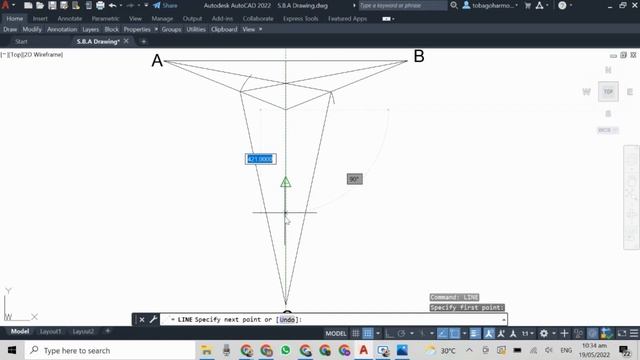Expand the Undo history dropdown arrow
This screenshot has width=640, height=360.
pos(121,5)
